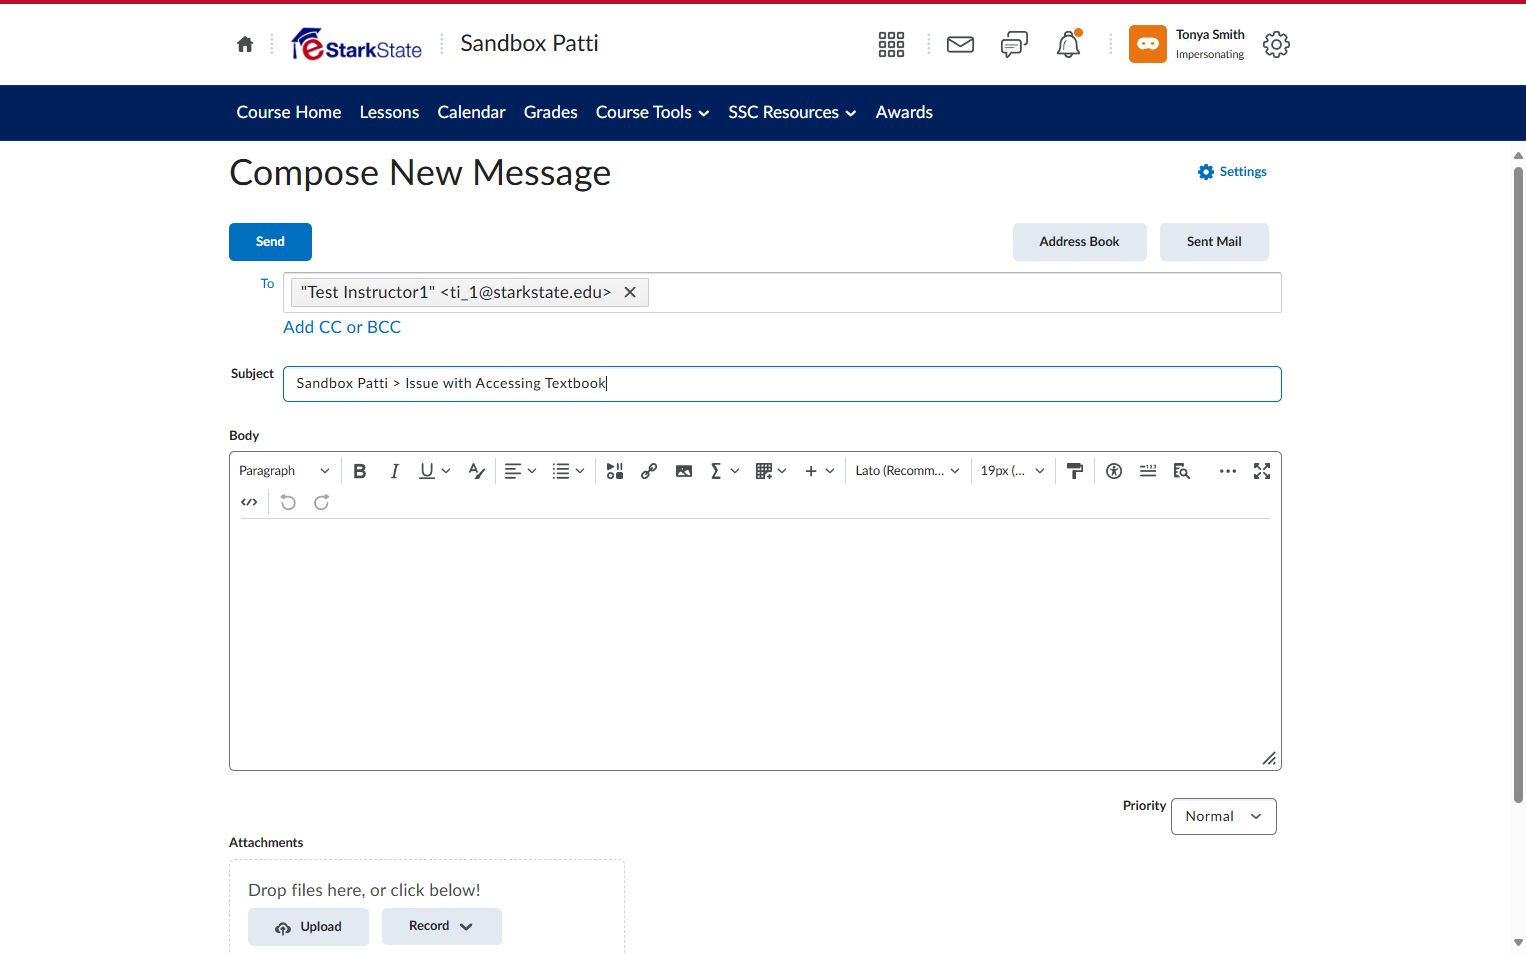This screenshot has width=1526, height=954.
Task: Open subscription alerts chat icon
Action: 1014,44
